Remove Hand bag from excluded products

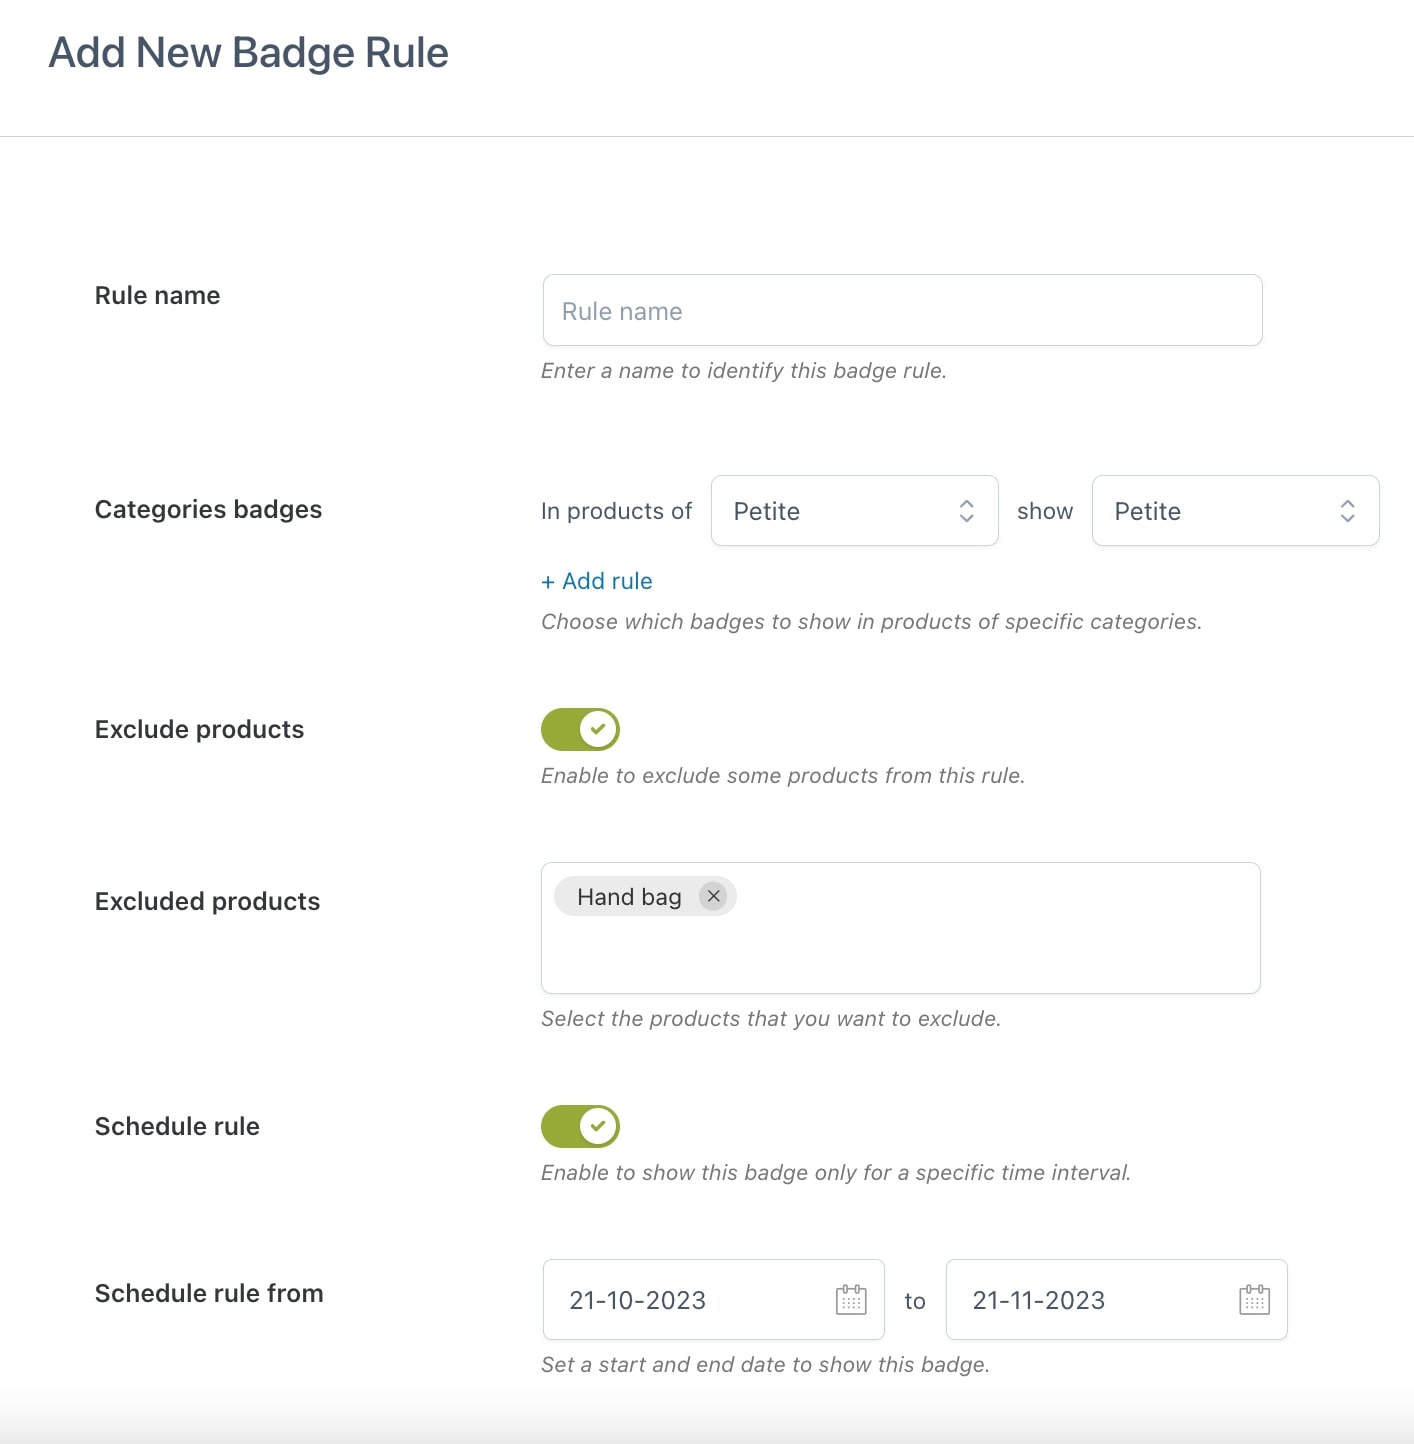[713, 896]
